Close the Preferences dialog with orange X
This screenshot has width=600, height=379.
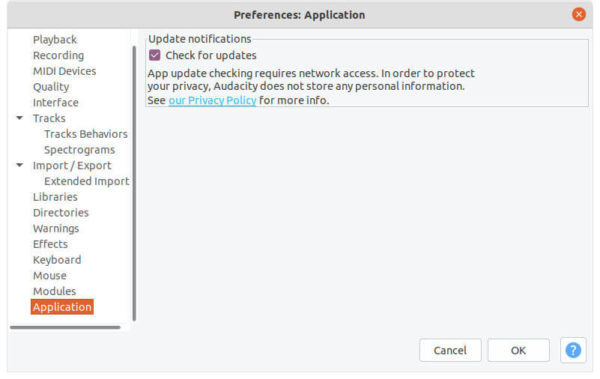(x=579, y=15)
